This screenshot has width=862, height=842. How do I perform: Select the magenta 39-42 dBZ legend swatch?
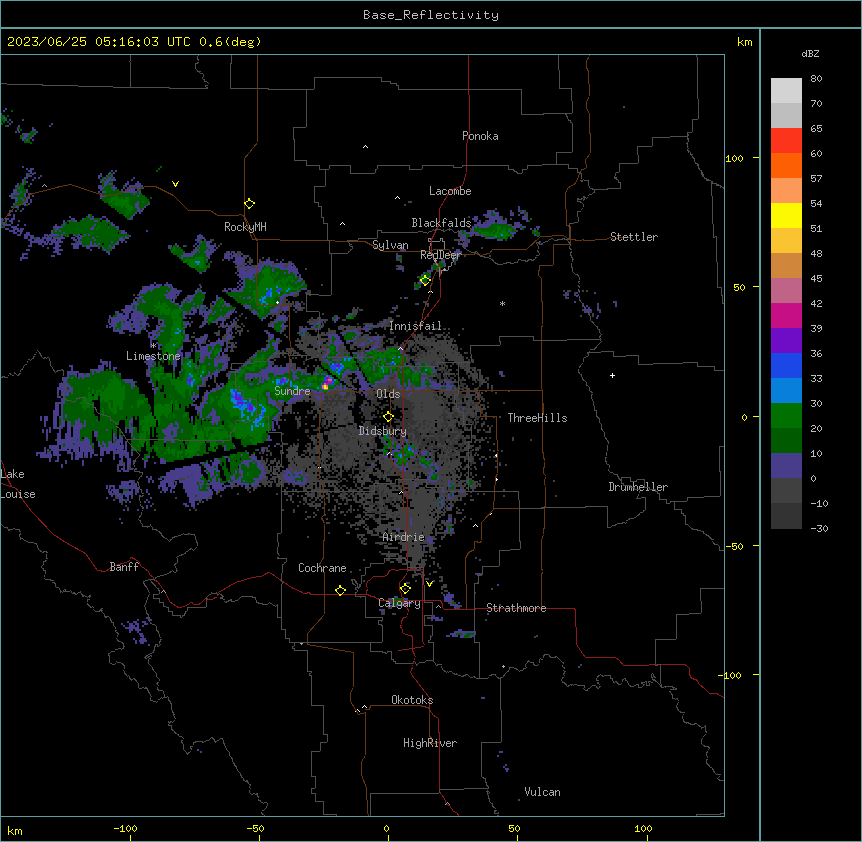click(786, 315)
